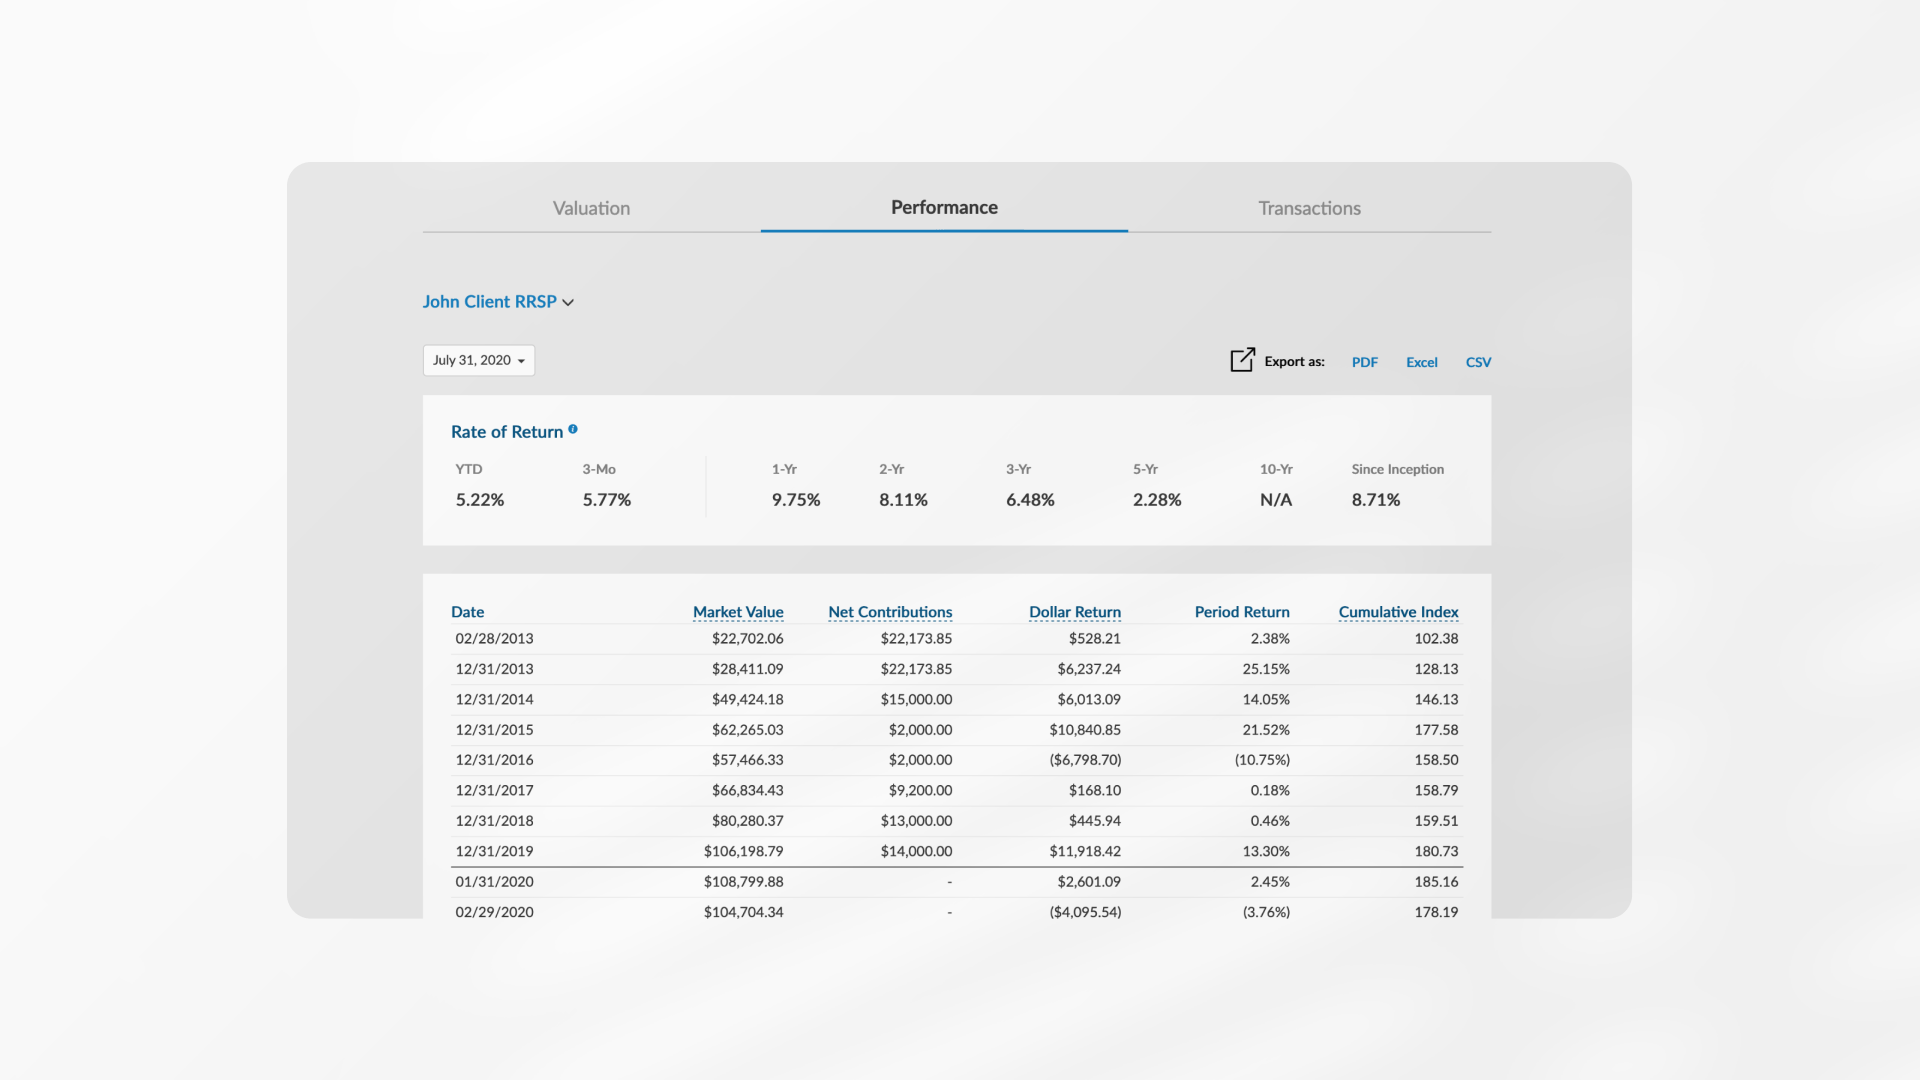Expand the John Client RRSP account dropdown

click(498, 301)
